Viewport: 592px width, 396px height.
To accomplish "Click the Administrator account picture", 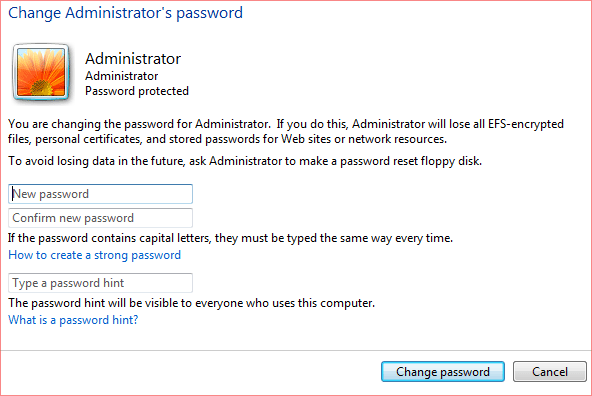I will (x=41, y=72).
